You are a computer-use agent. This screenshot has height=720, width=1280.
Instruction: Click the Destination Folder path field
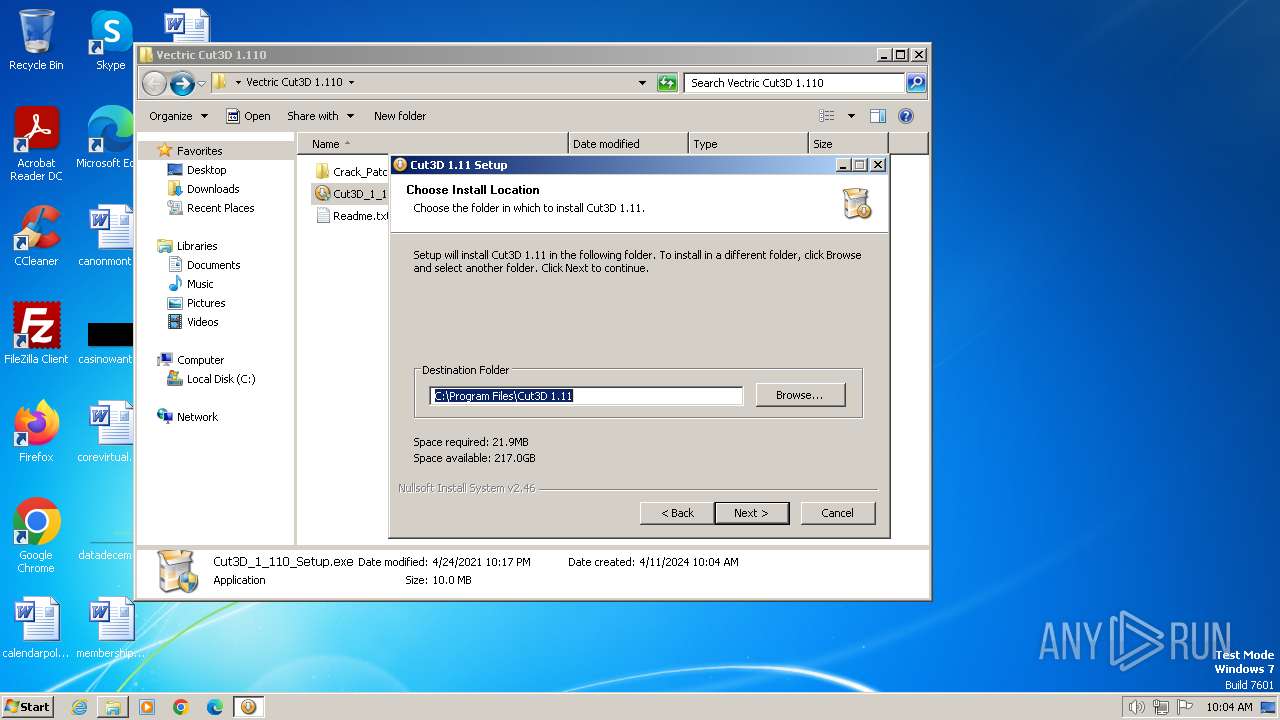[586, 396]
